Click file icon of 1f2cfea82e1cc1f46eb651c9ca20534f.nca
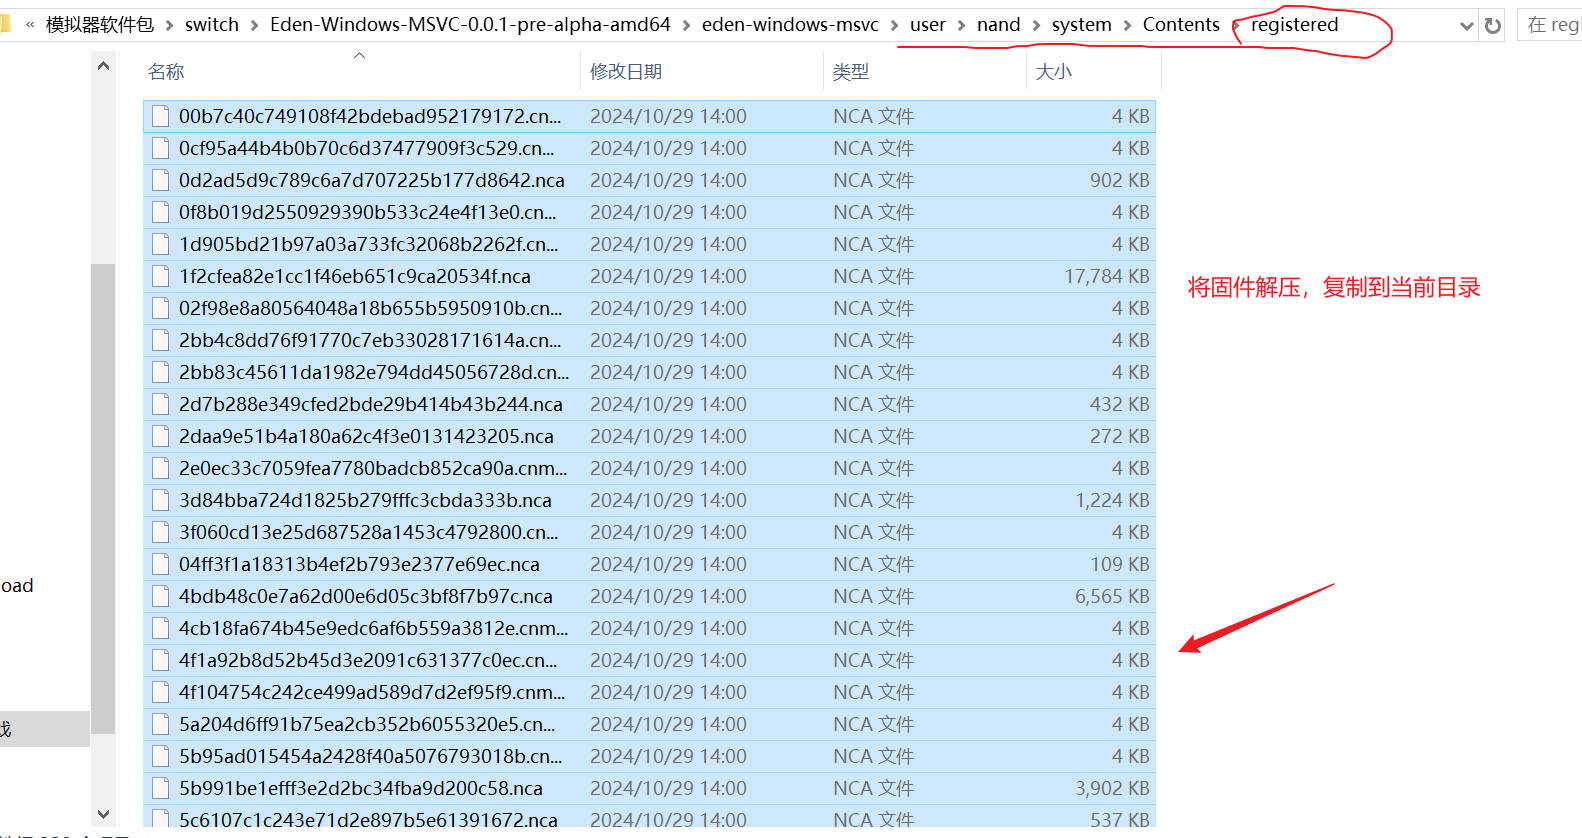1582x838 pixels. point(160,276)
